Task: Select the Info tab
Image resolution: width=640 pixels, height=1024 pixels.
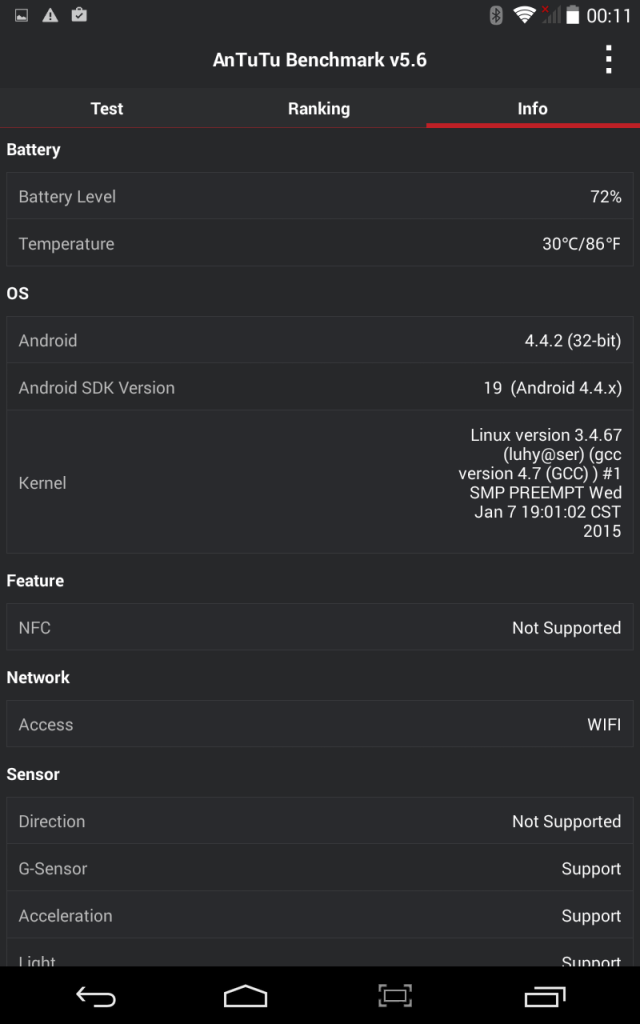Action: click(532, 108)
